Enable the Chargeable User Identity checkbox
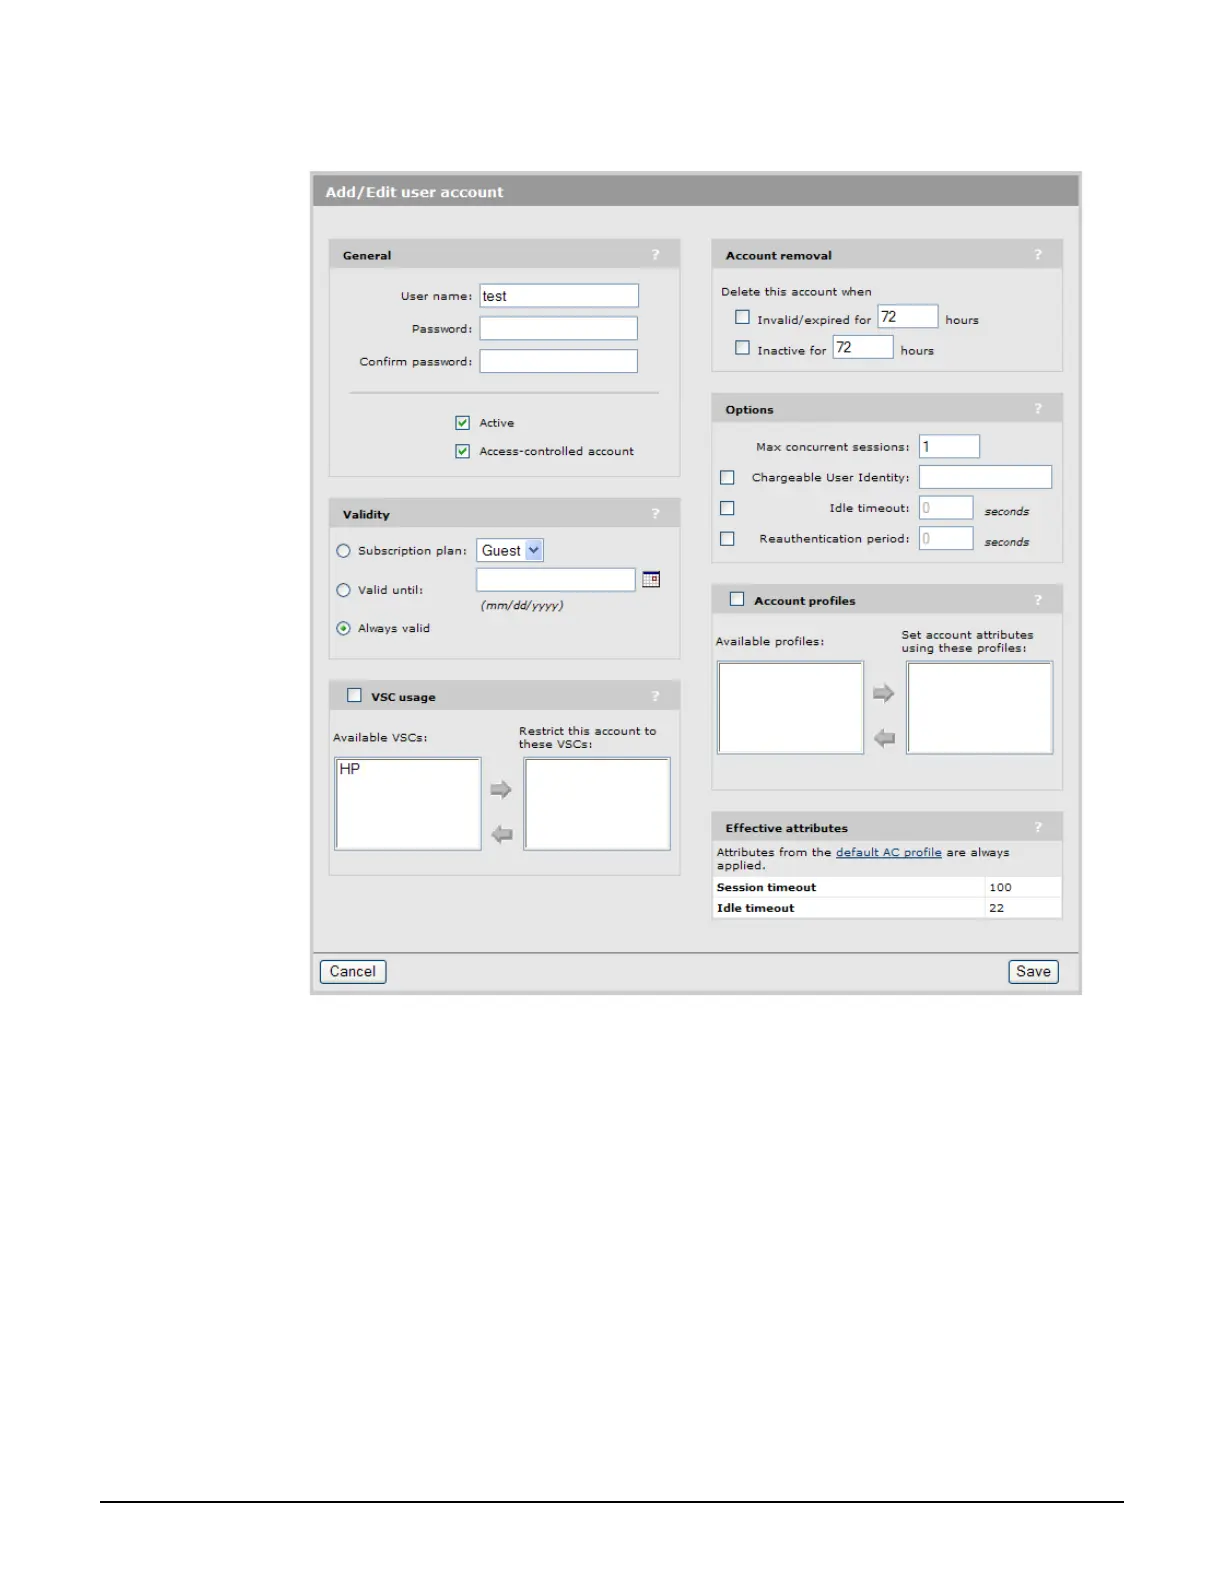This screenshot has width=1224, height=1584. 727,478
